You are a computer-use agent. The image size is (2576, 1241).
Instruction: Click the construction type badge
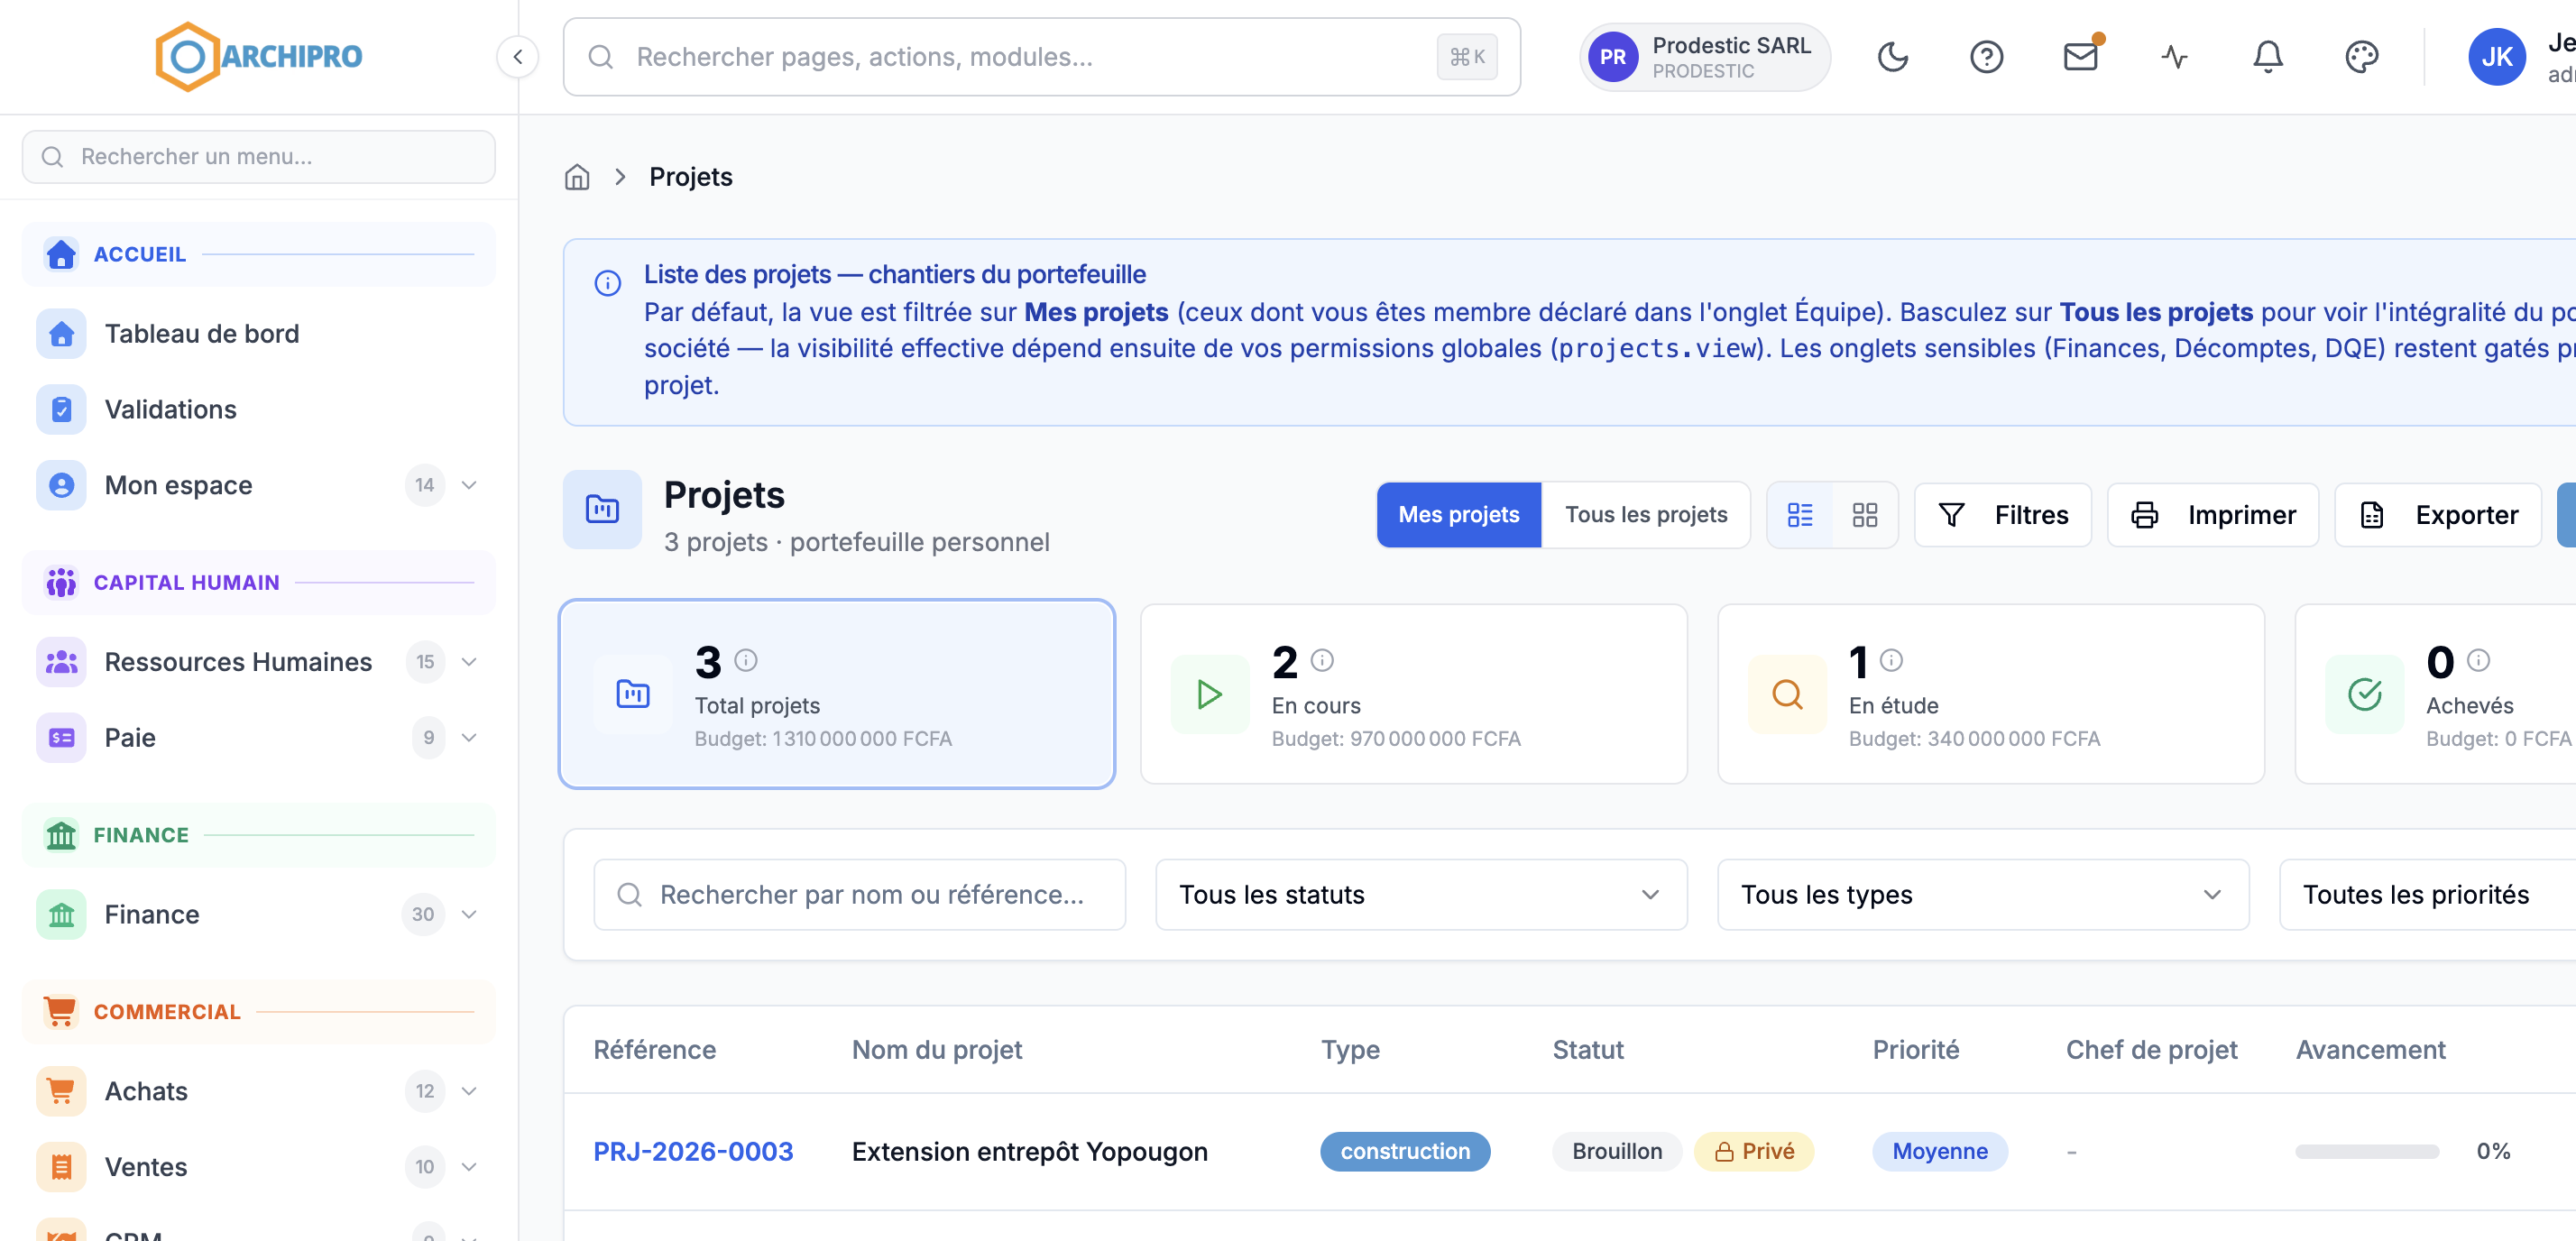pos(1405,1151)
